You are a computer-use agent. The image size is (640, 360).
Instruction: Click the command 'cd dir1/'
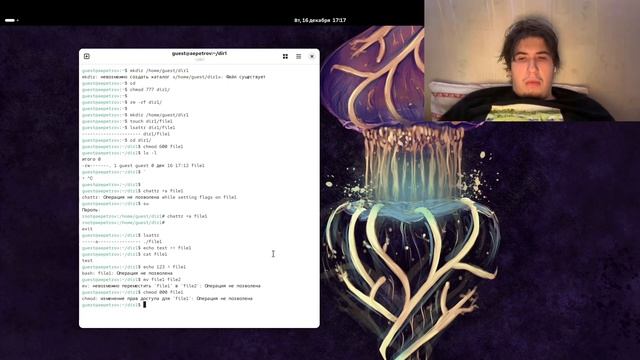click(140, 140)
